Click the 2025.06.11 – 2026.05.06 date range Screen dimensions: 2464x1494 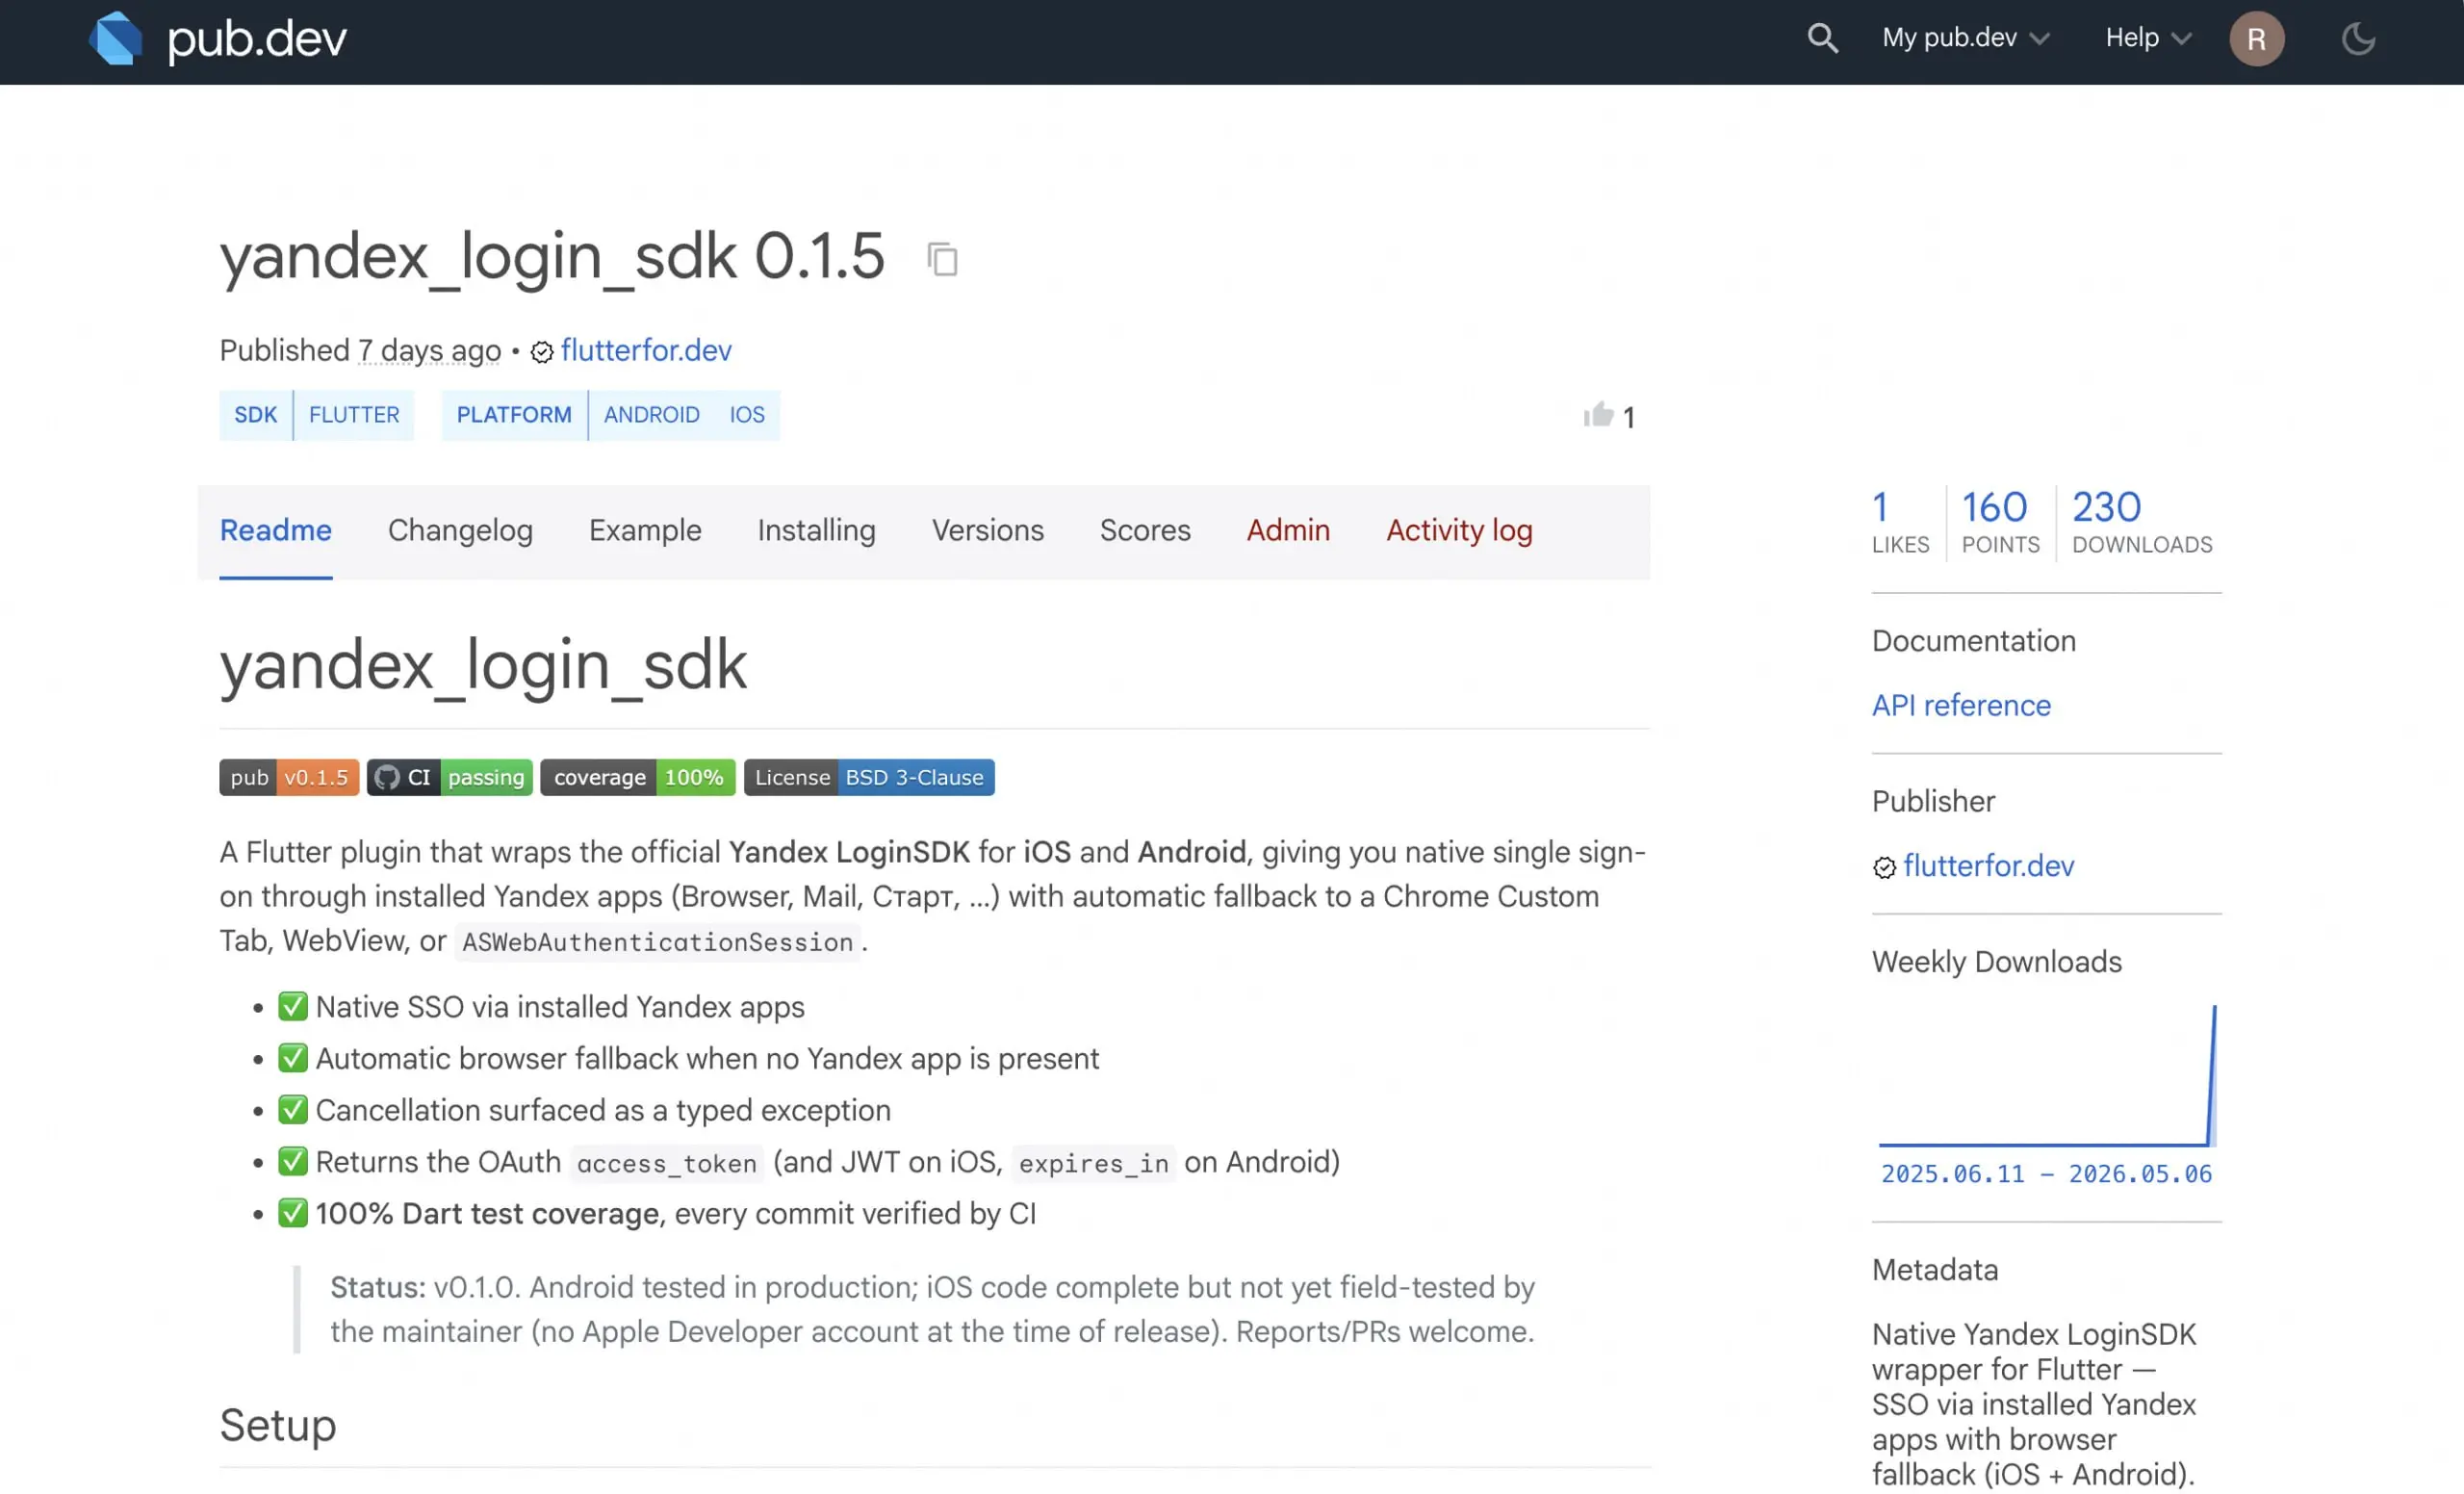pyautogui.click(x=2046, y=1174)
